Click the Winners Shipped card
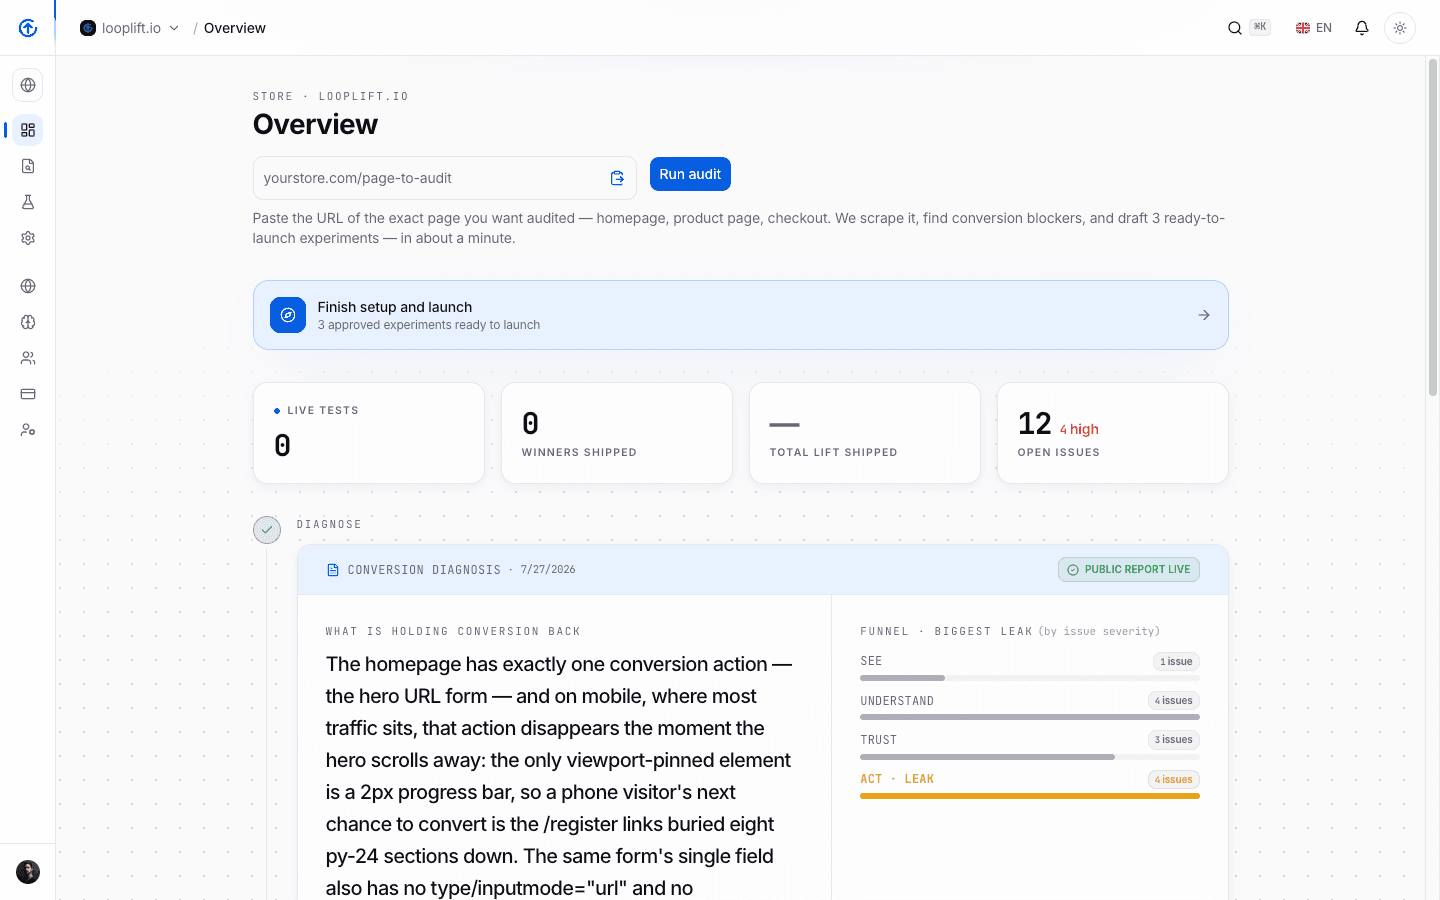 (x=617, y=433)
